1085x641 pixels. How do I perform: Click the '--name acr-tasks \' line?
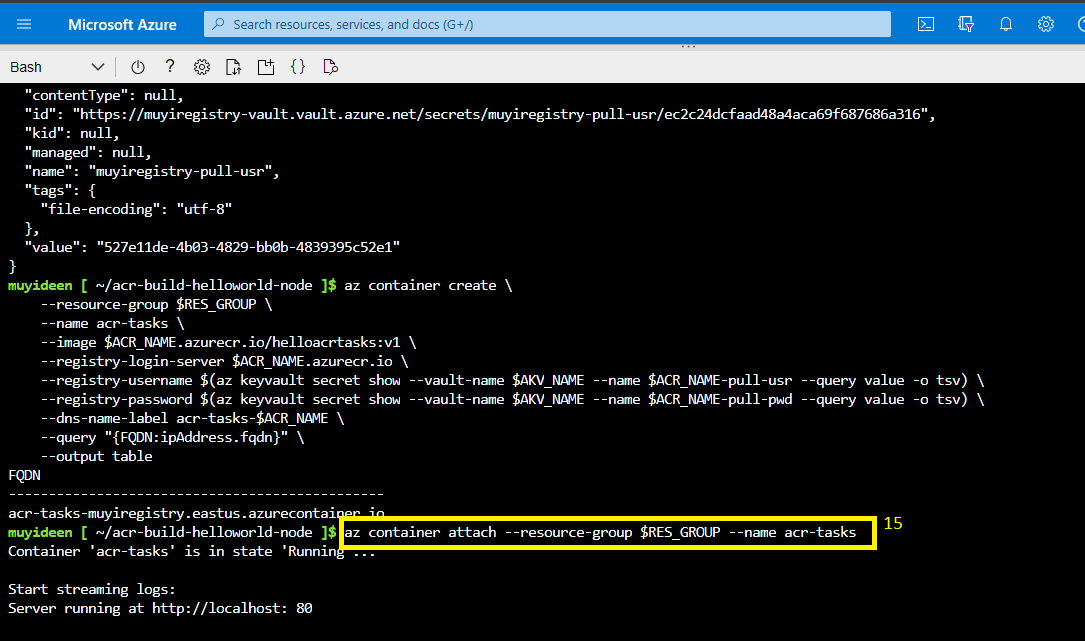[112, 323]
